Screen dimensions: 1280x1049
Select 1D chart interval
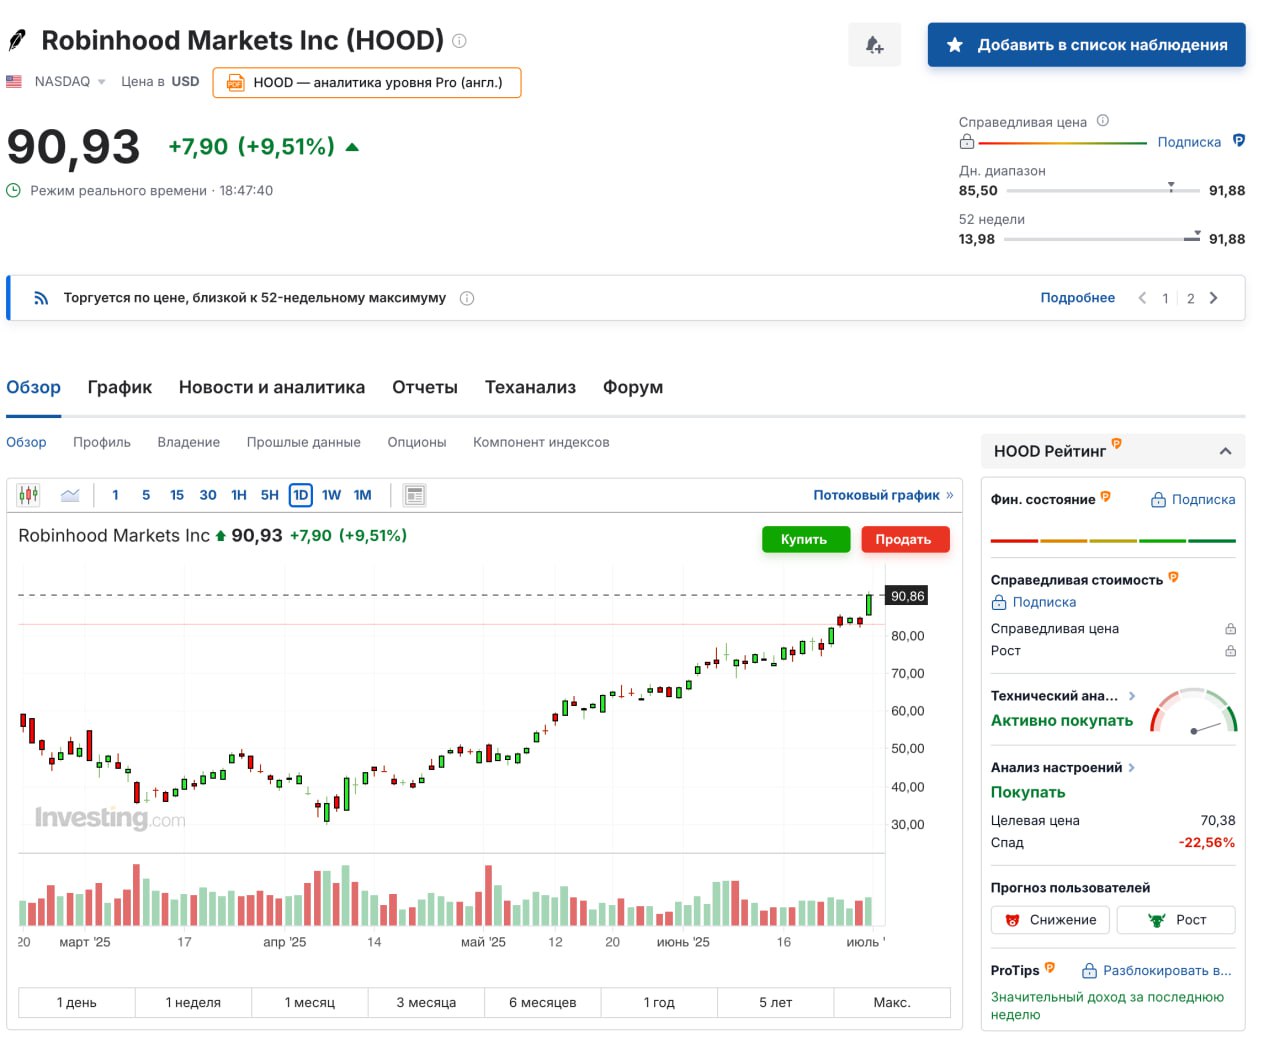point(301,495)
